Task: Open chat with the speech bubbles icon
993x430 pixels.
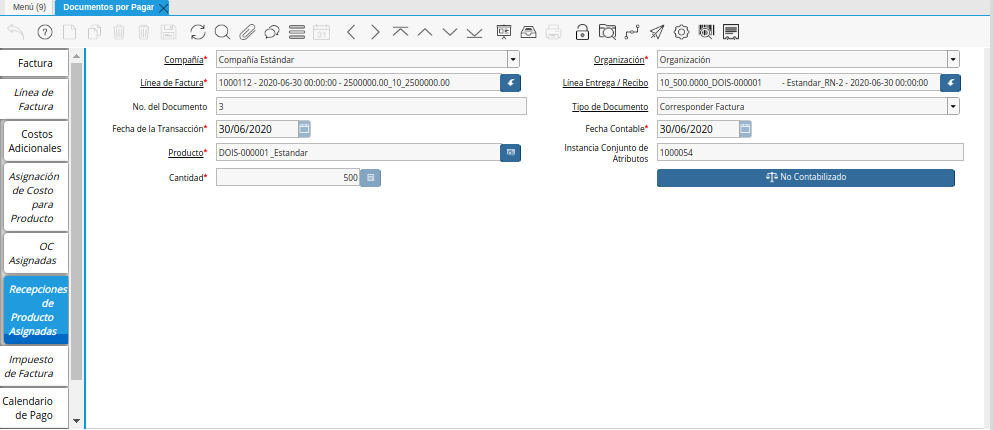Action: 272,32
